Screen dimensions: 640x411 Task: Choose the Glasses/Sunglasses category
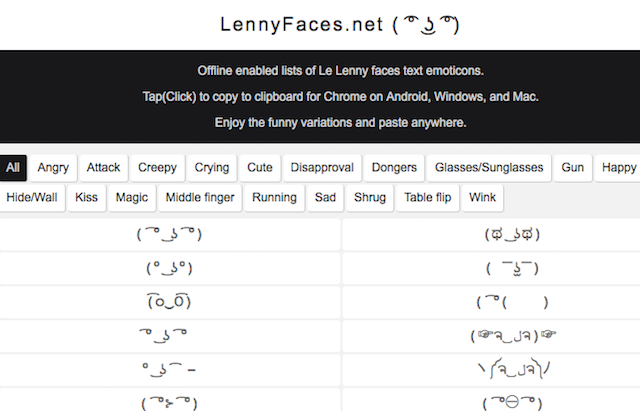point(490,168)
